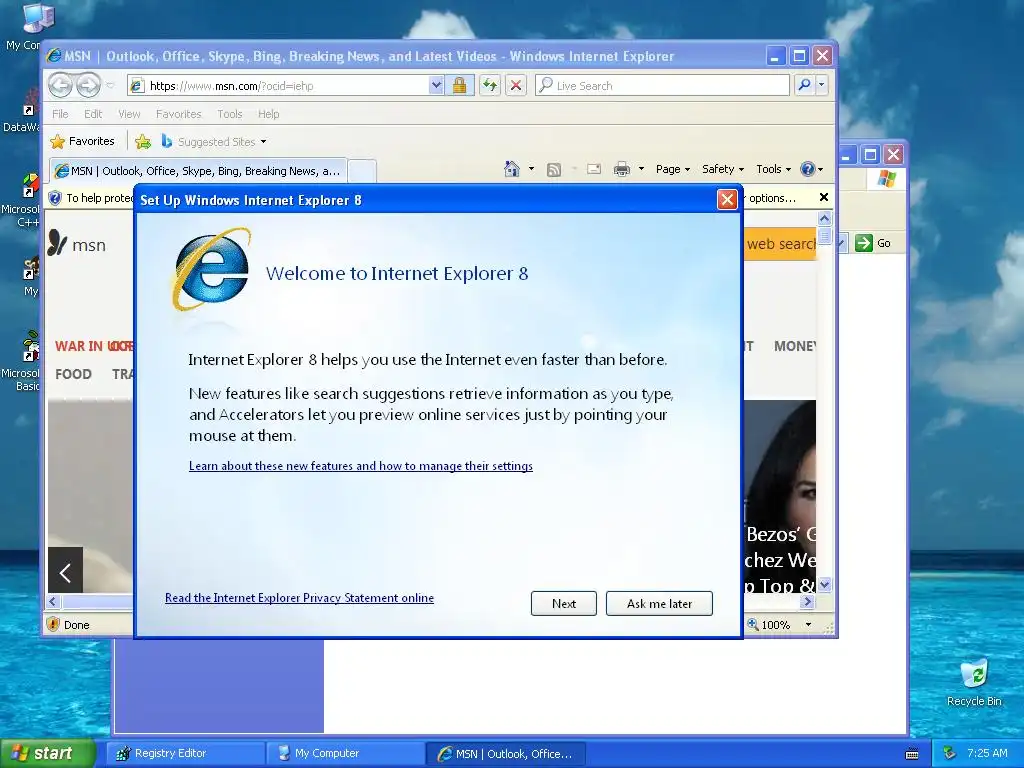Close the Set Up Internet Explorer 8 dialog
Screen dimensions: 1024x768
pos(728,199)
